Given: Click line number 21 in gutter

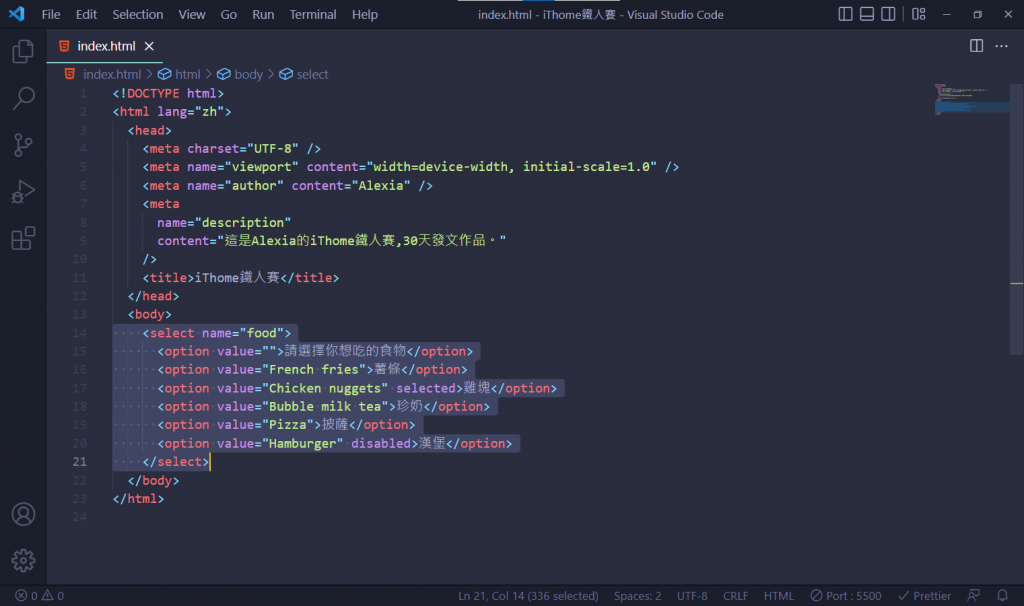Looking at the screenshot, I should pos(80,462).
